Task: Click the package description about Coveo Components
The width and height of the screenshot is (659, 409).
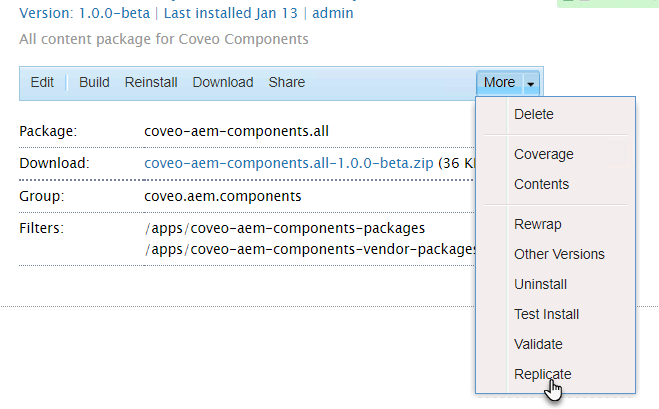Action: point(164,39)
